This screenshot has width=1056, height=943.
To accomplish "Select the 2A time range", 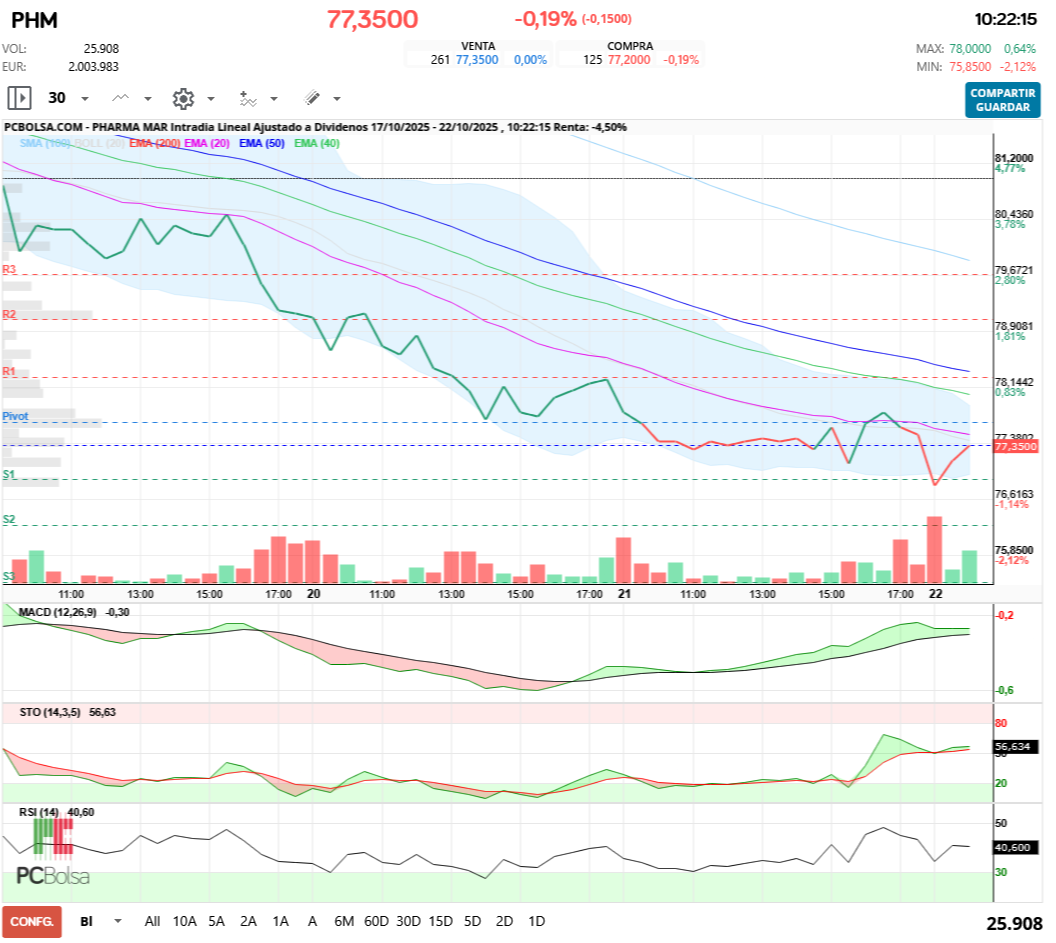I will coord(249,921).
